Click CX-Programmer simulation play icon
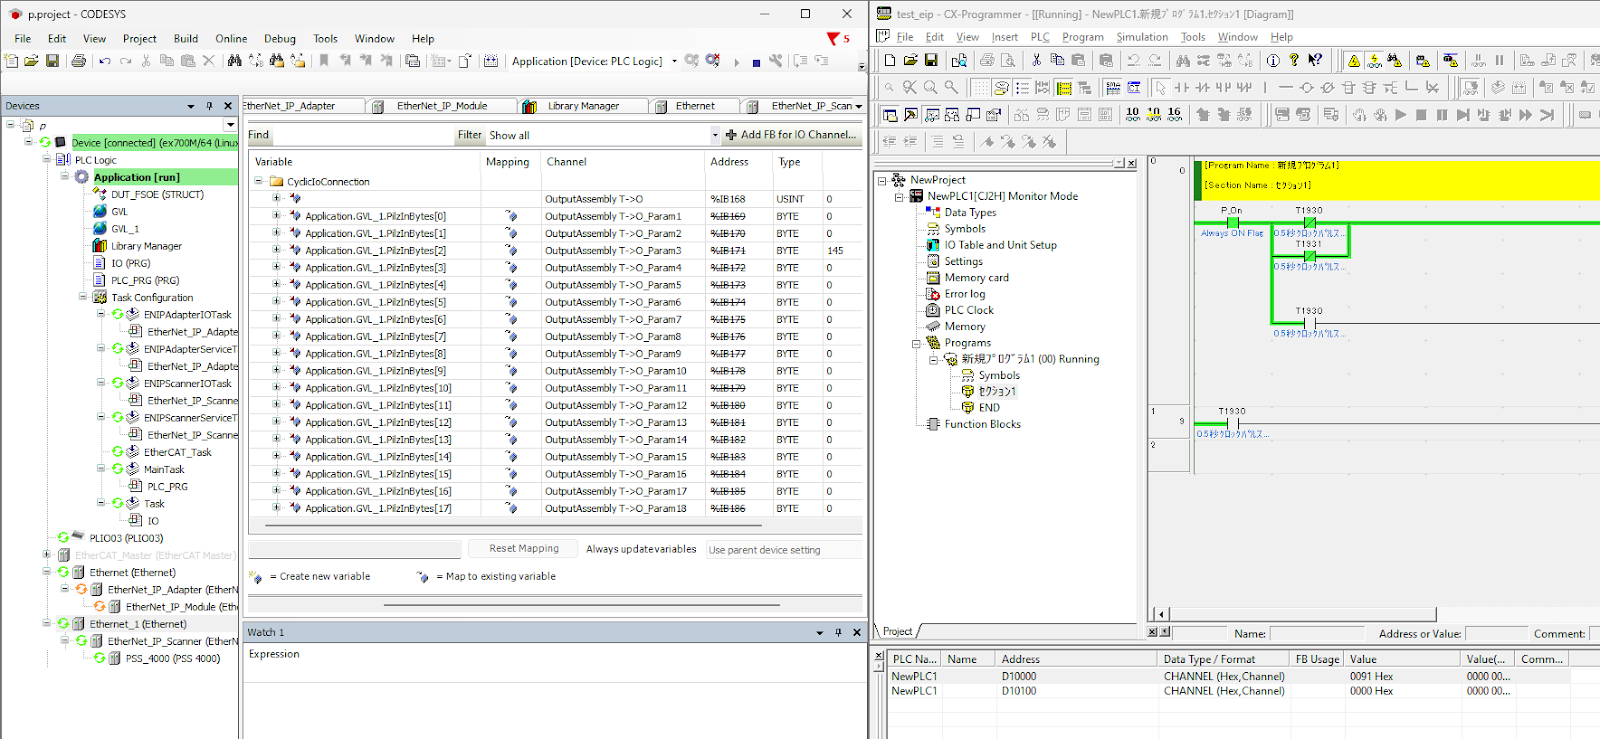The height and width of the screenshot is (739, 1600). tap(1401, 115)
